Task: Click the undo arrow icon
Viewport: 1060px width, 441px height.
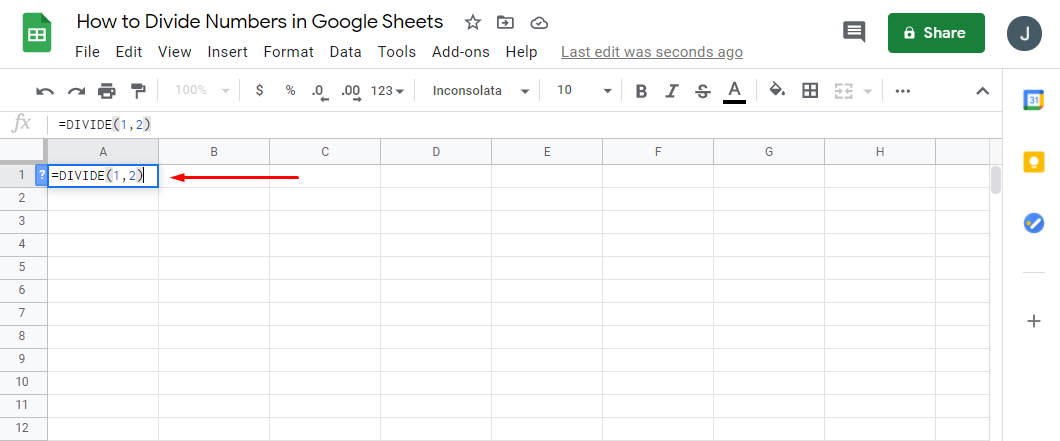Action: coord(45,91)
